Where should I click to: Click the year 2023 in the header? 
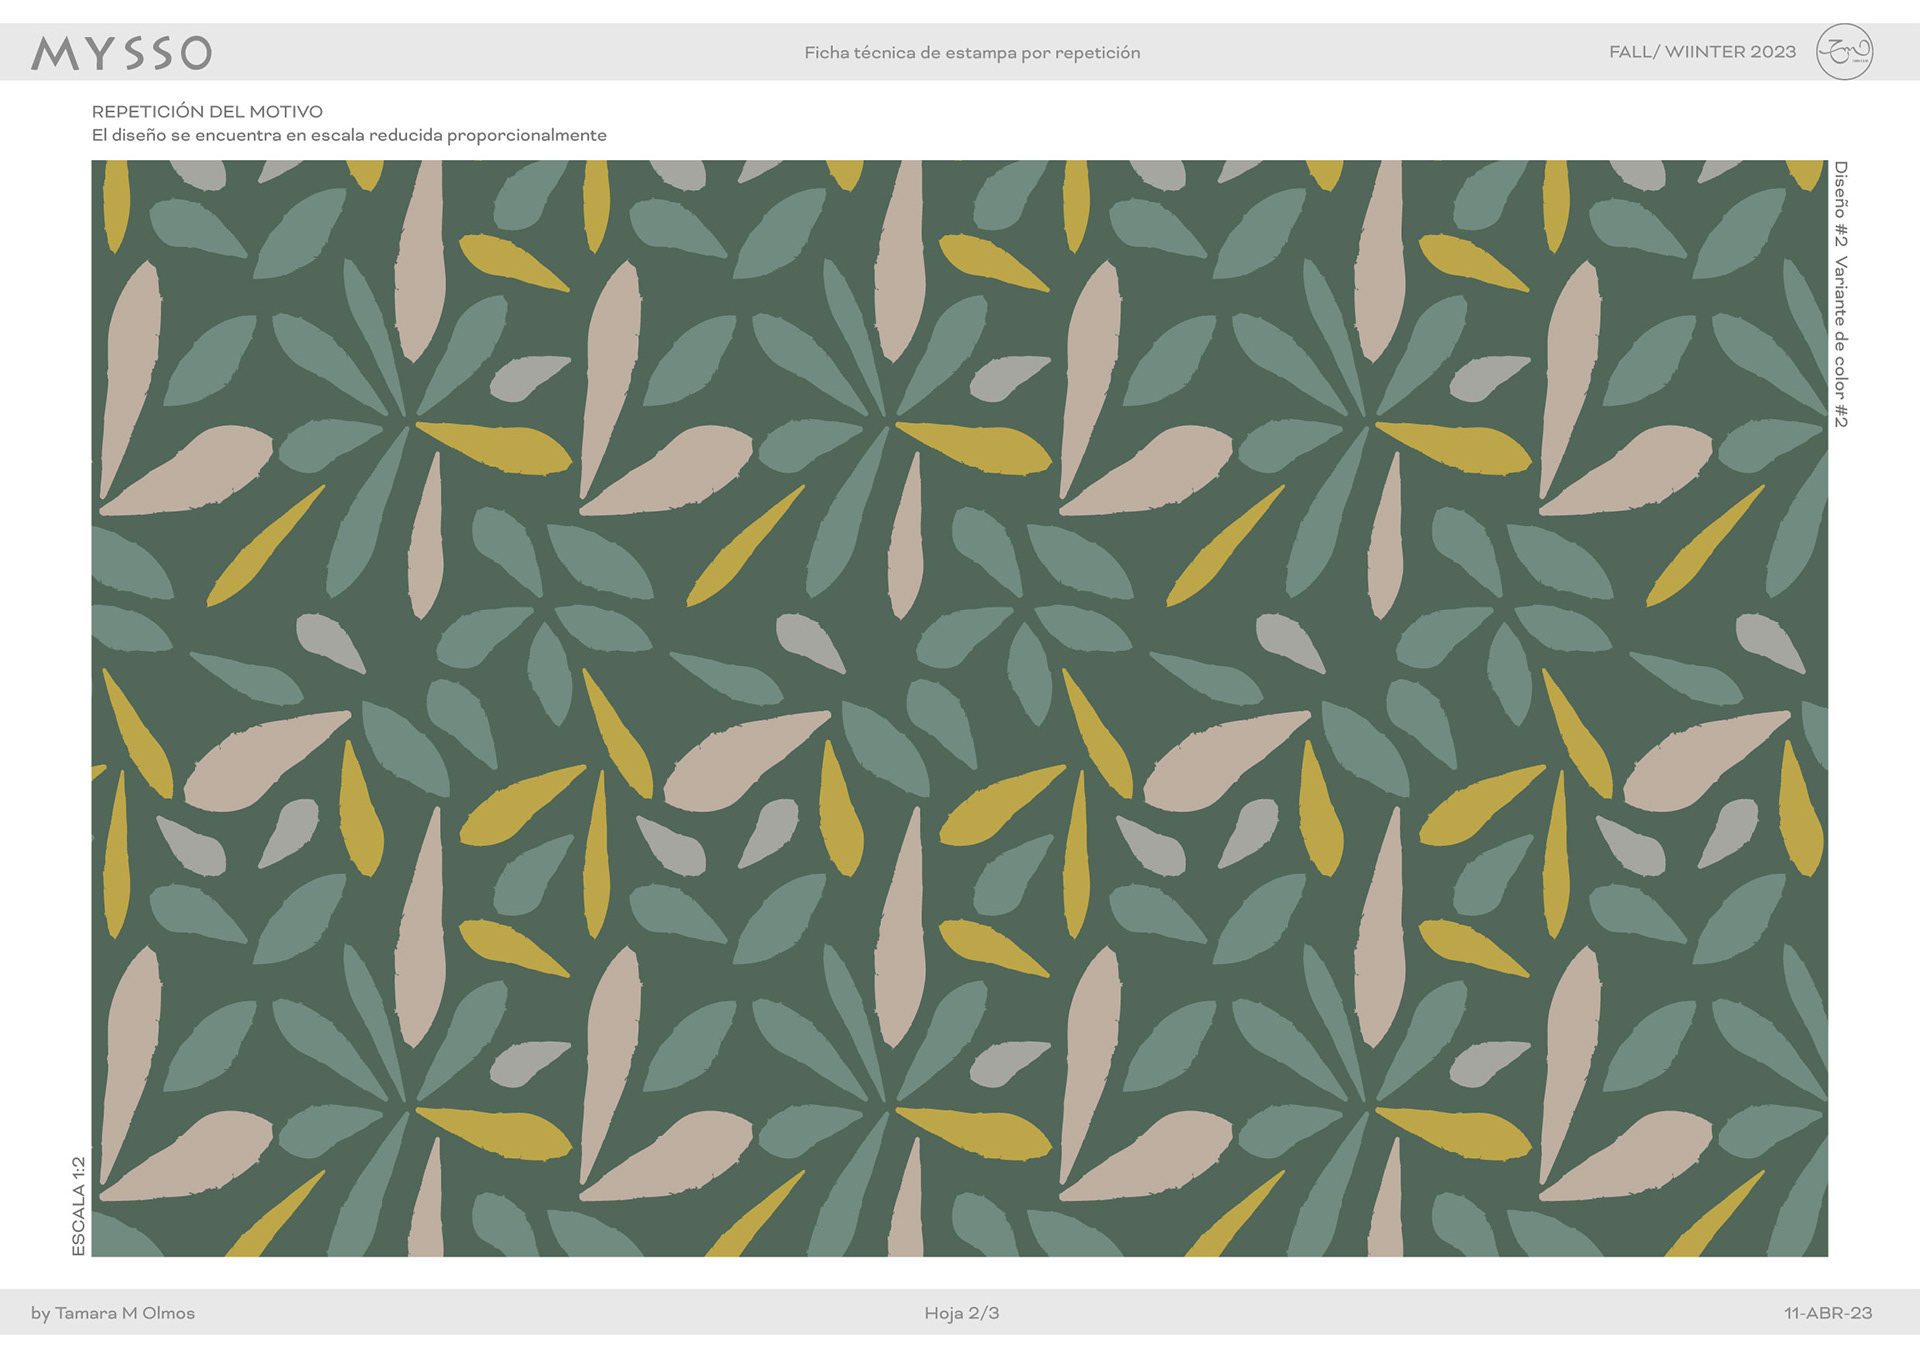pos(1773,52)
